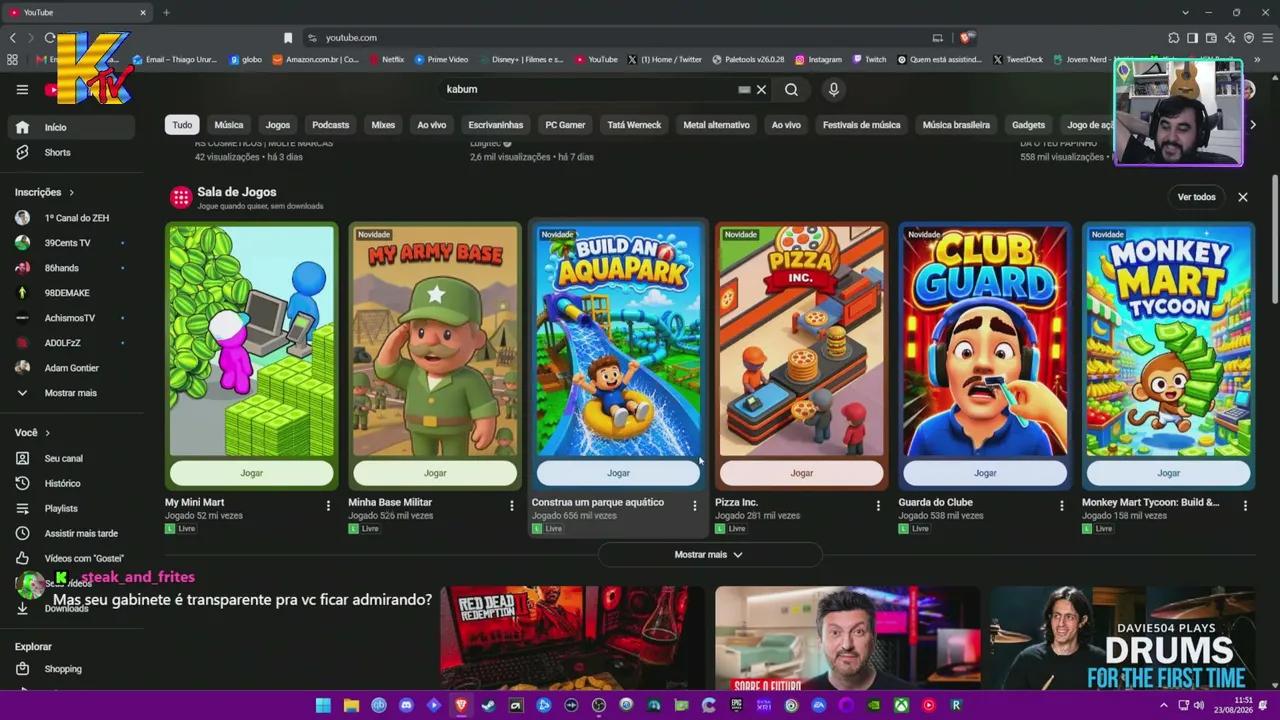Open options menu for Monkey Mart Tycoon

click(x=1245, y=506)
